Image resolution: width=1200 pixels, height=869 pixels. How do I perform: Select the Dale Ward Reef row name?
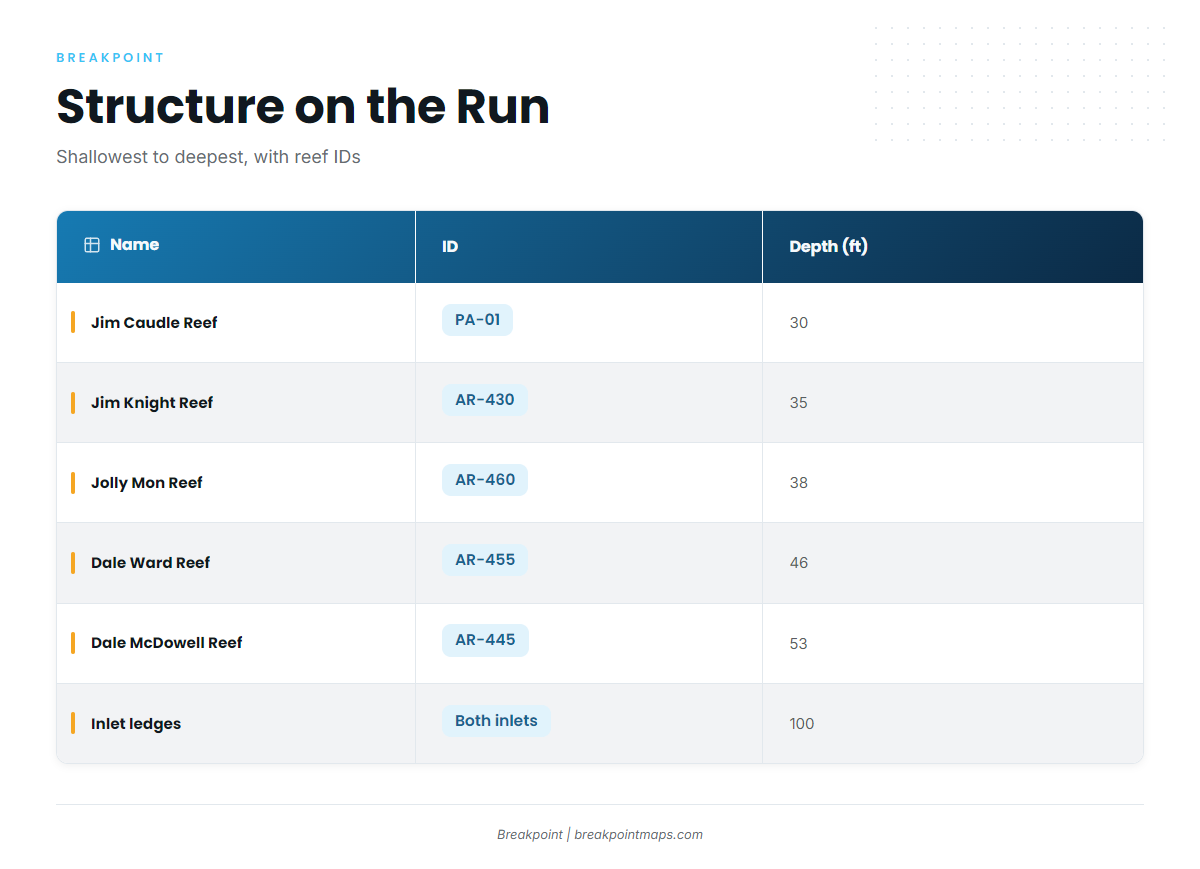[150, 562]
